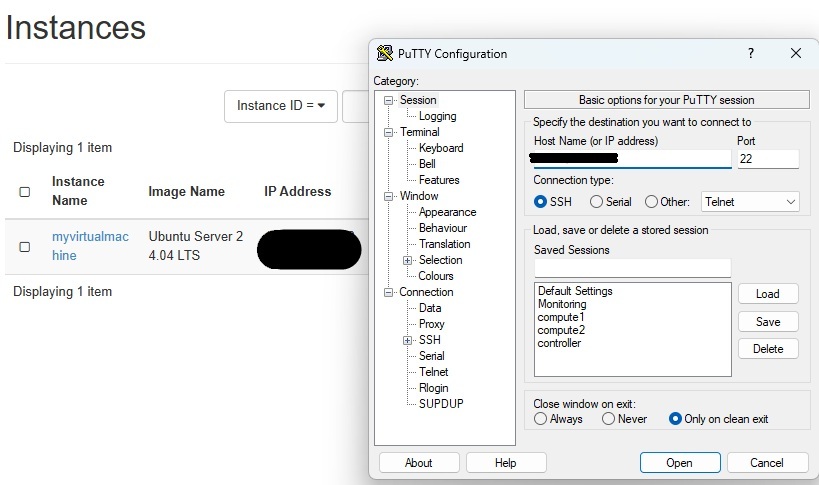
Task: Select the Serial category in tree
Action: point(431,356)
